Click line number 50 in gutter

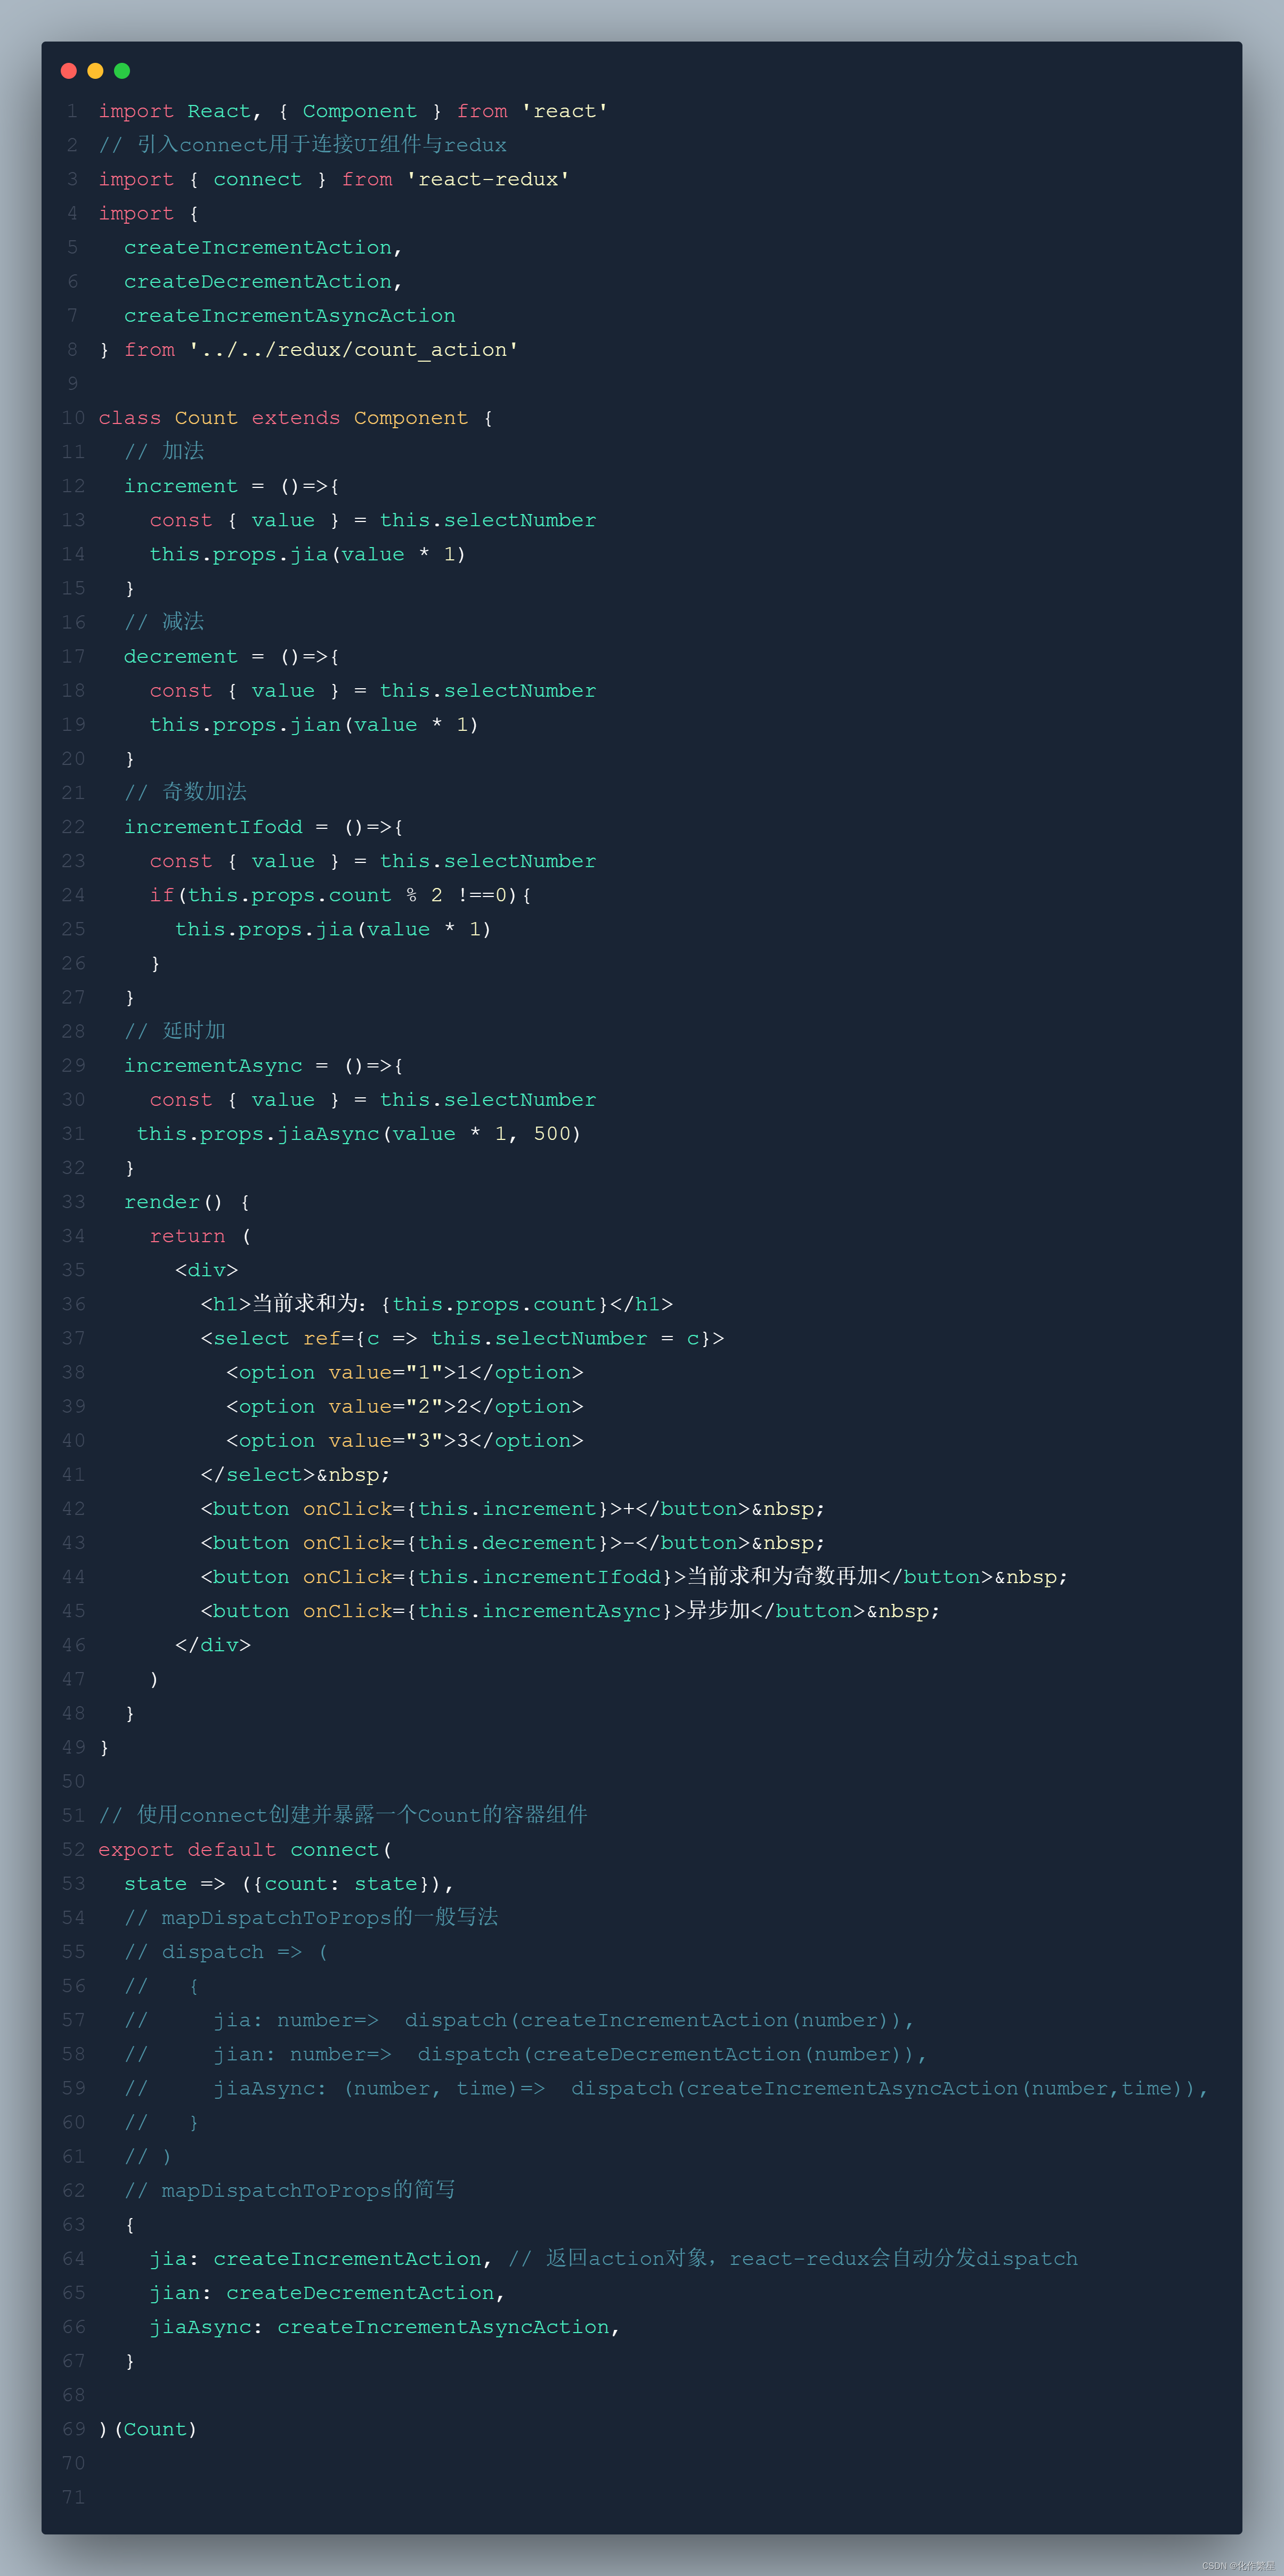click(73, 1781)
